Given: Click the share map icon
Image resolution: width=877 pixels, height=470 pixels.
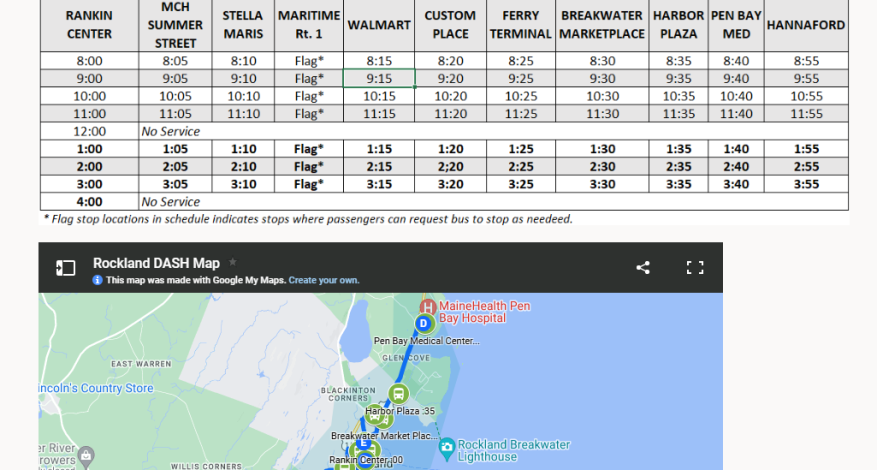Looking at the screenshot, I should click(x=643, y=268).
